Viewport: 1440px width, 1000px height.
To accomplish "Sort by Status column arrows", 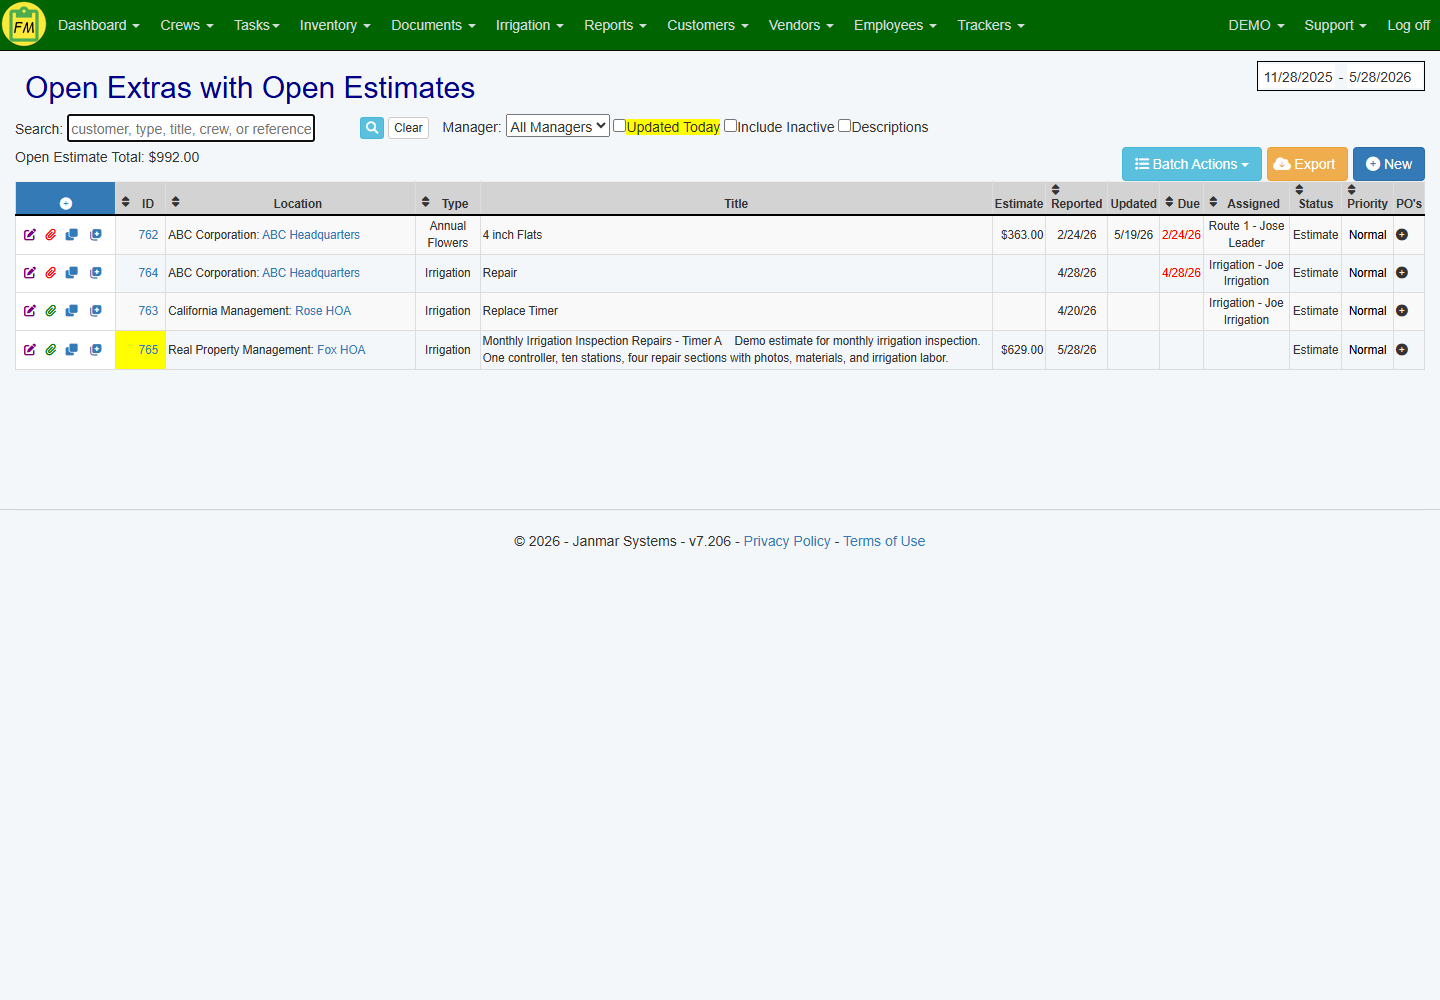I will pyautogui.click(x=1300, y=190).
